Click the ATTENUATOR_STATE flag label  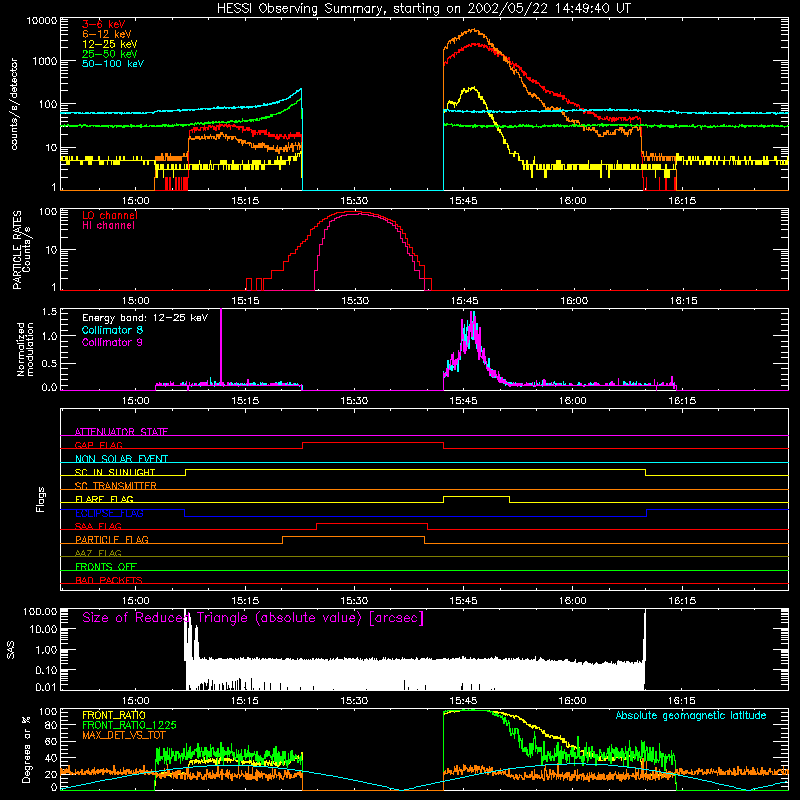121,432
